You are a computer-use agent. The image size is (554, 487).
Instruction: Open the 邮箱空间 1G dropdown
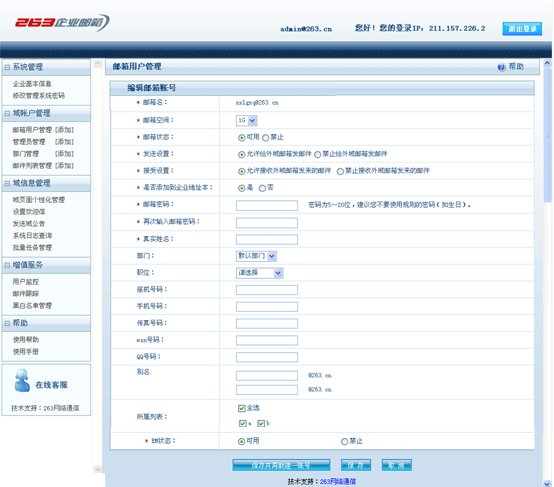coord(247,121)
